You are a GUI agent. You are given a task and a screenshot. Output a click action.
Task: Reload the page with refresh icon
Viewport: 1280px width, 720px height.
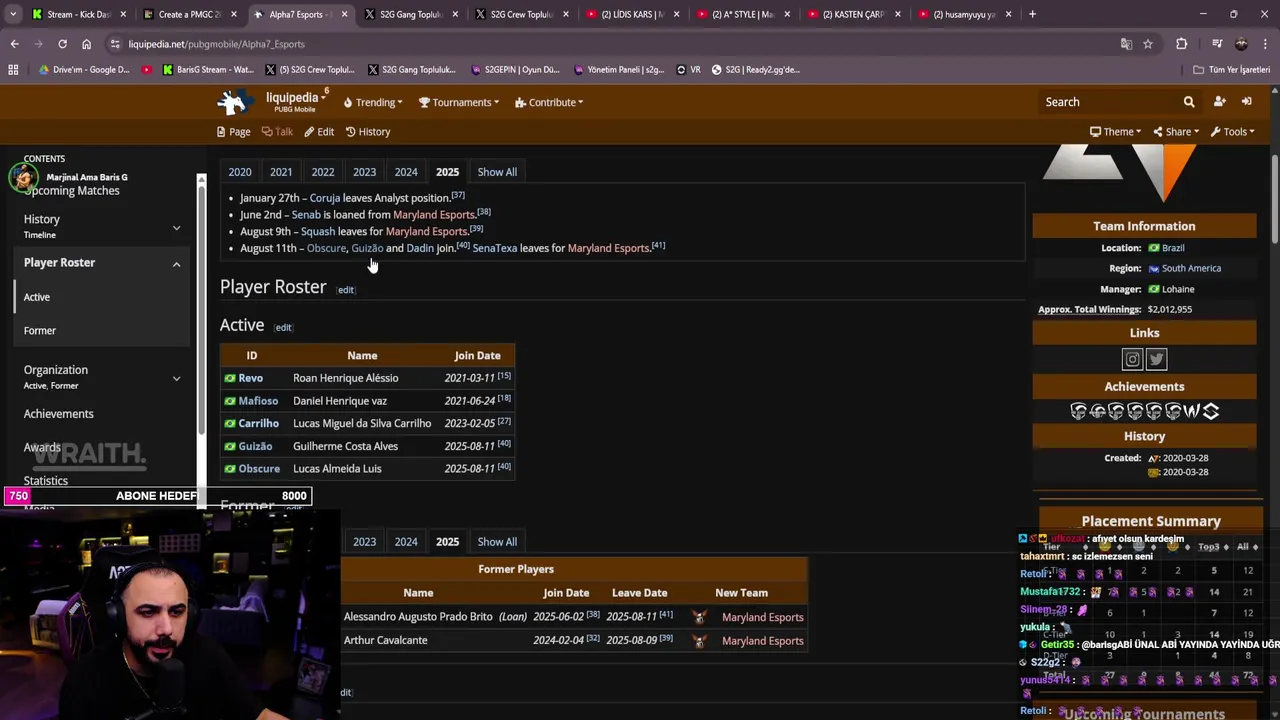coord(62,44)
